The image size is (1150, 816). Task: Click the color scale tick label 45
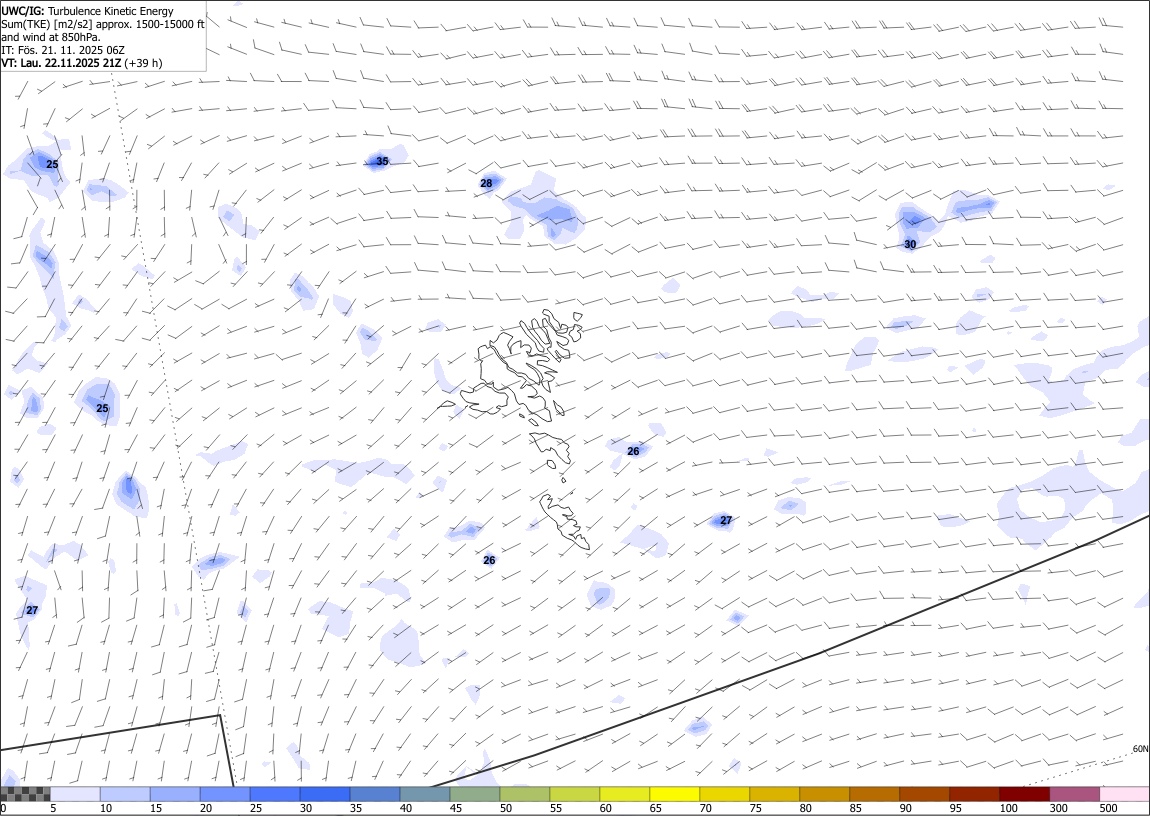(x=455, y=808)
